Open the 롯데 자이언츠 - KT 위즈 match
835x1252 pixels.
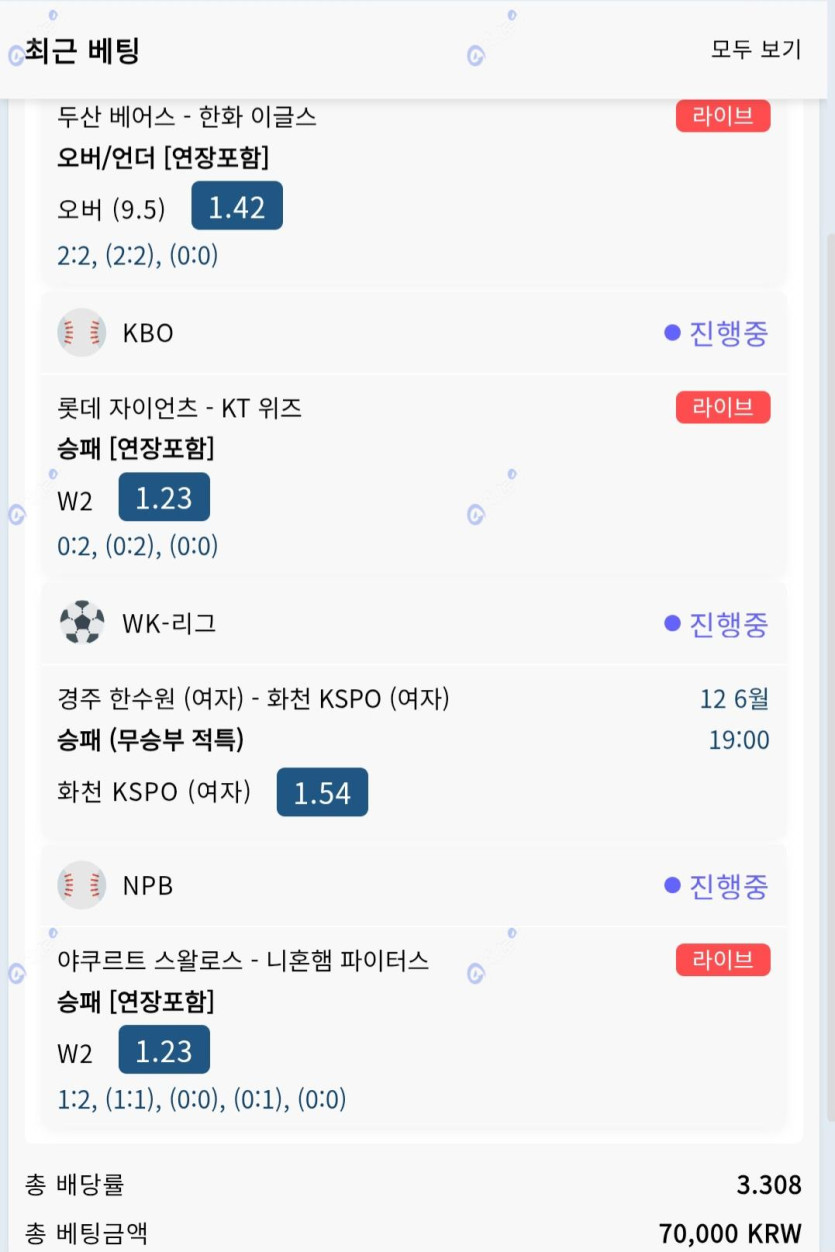(x=180, y=407)
